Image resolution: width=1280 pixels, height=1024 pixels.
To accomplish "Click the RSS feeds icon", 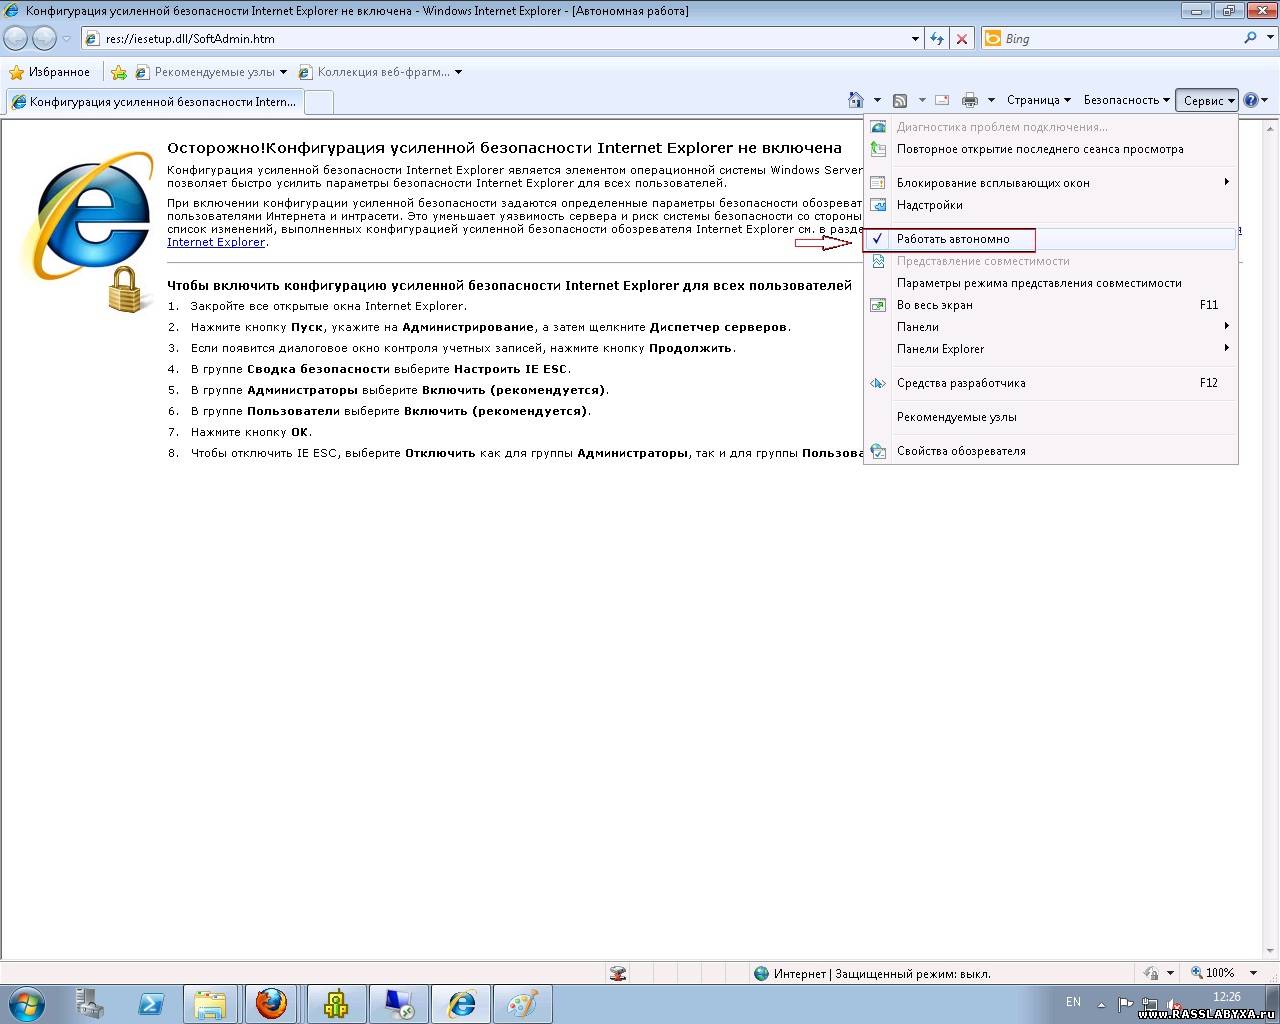I will click(x=900, y=100).
